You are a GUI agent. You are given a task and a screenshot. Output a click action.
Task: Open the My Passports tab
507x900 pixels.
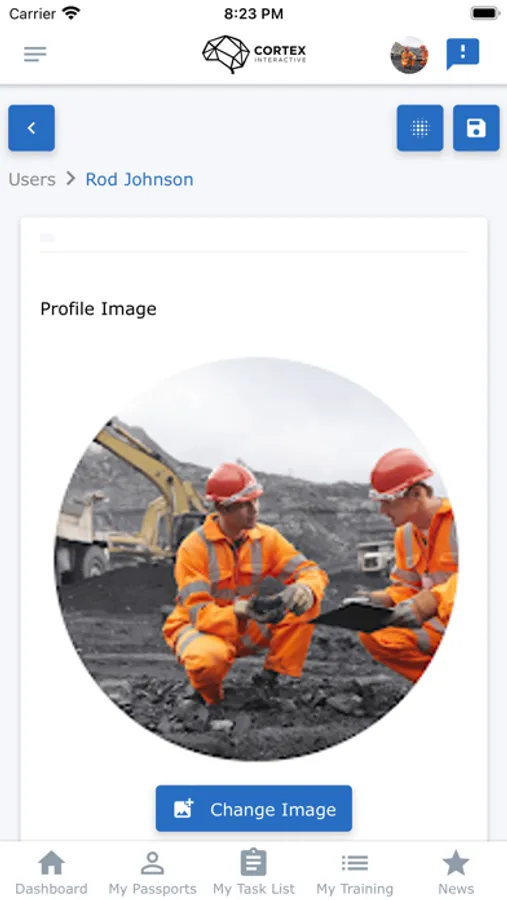click(152, 872)
